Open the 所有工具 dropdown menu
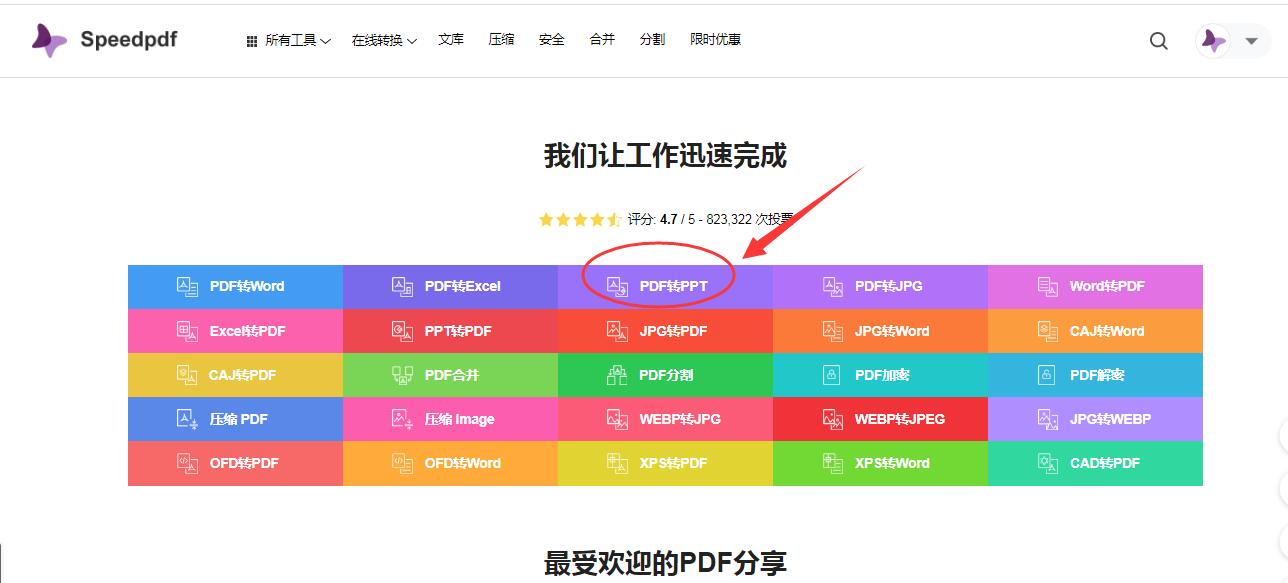 [297, 40]
